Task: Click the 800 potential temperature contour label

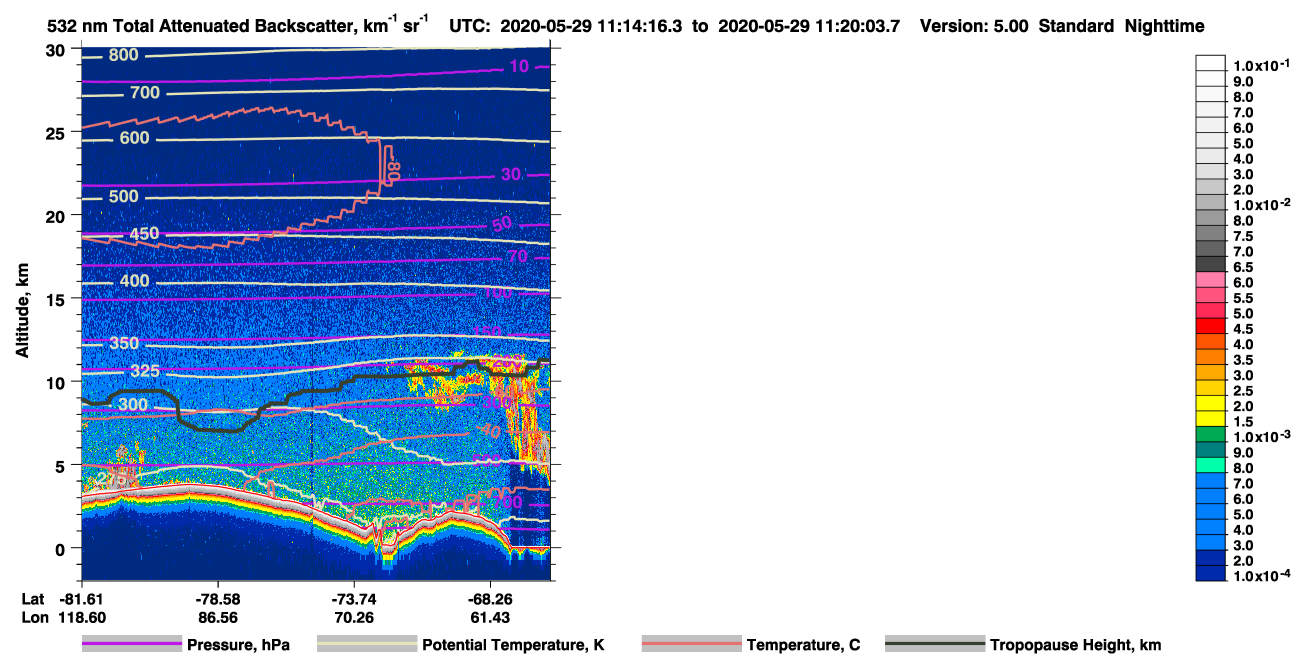Action: coord(123,55)
